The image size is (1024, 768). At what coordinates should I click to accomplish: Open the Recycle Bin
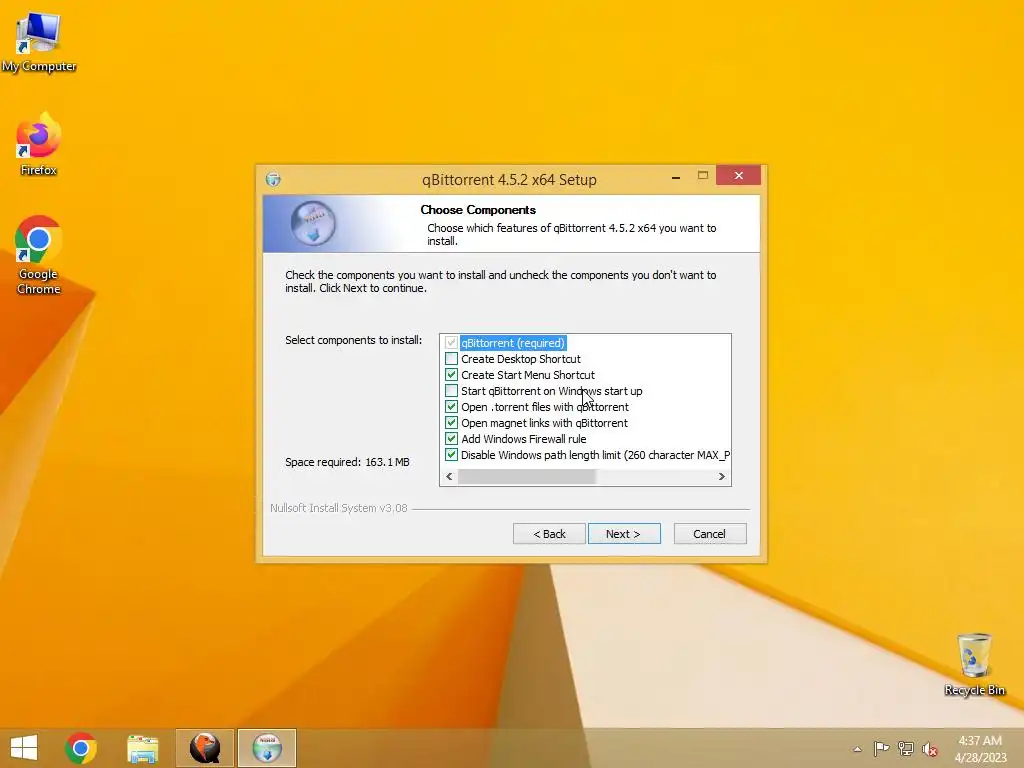pos(974,664)
